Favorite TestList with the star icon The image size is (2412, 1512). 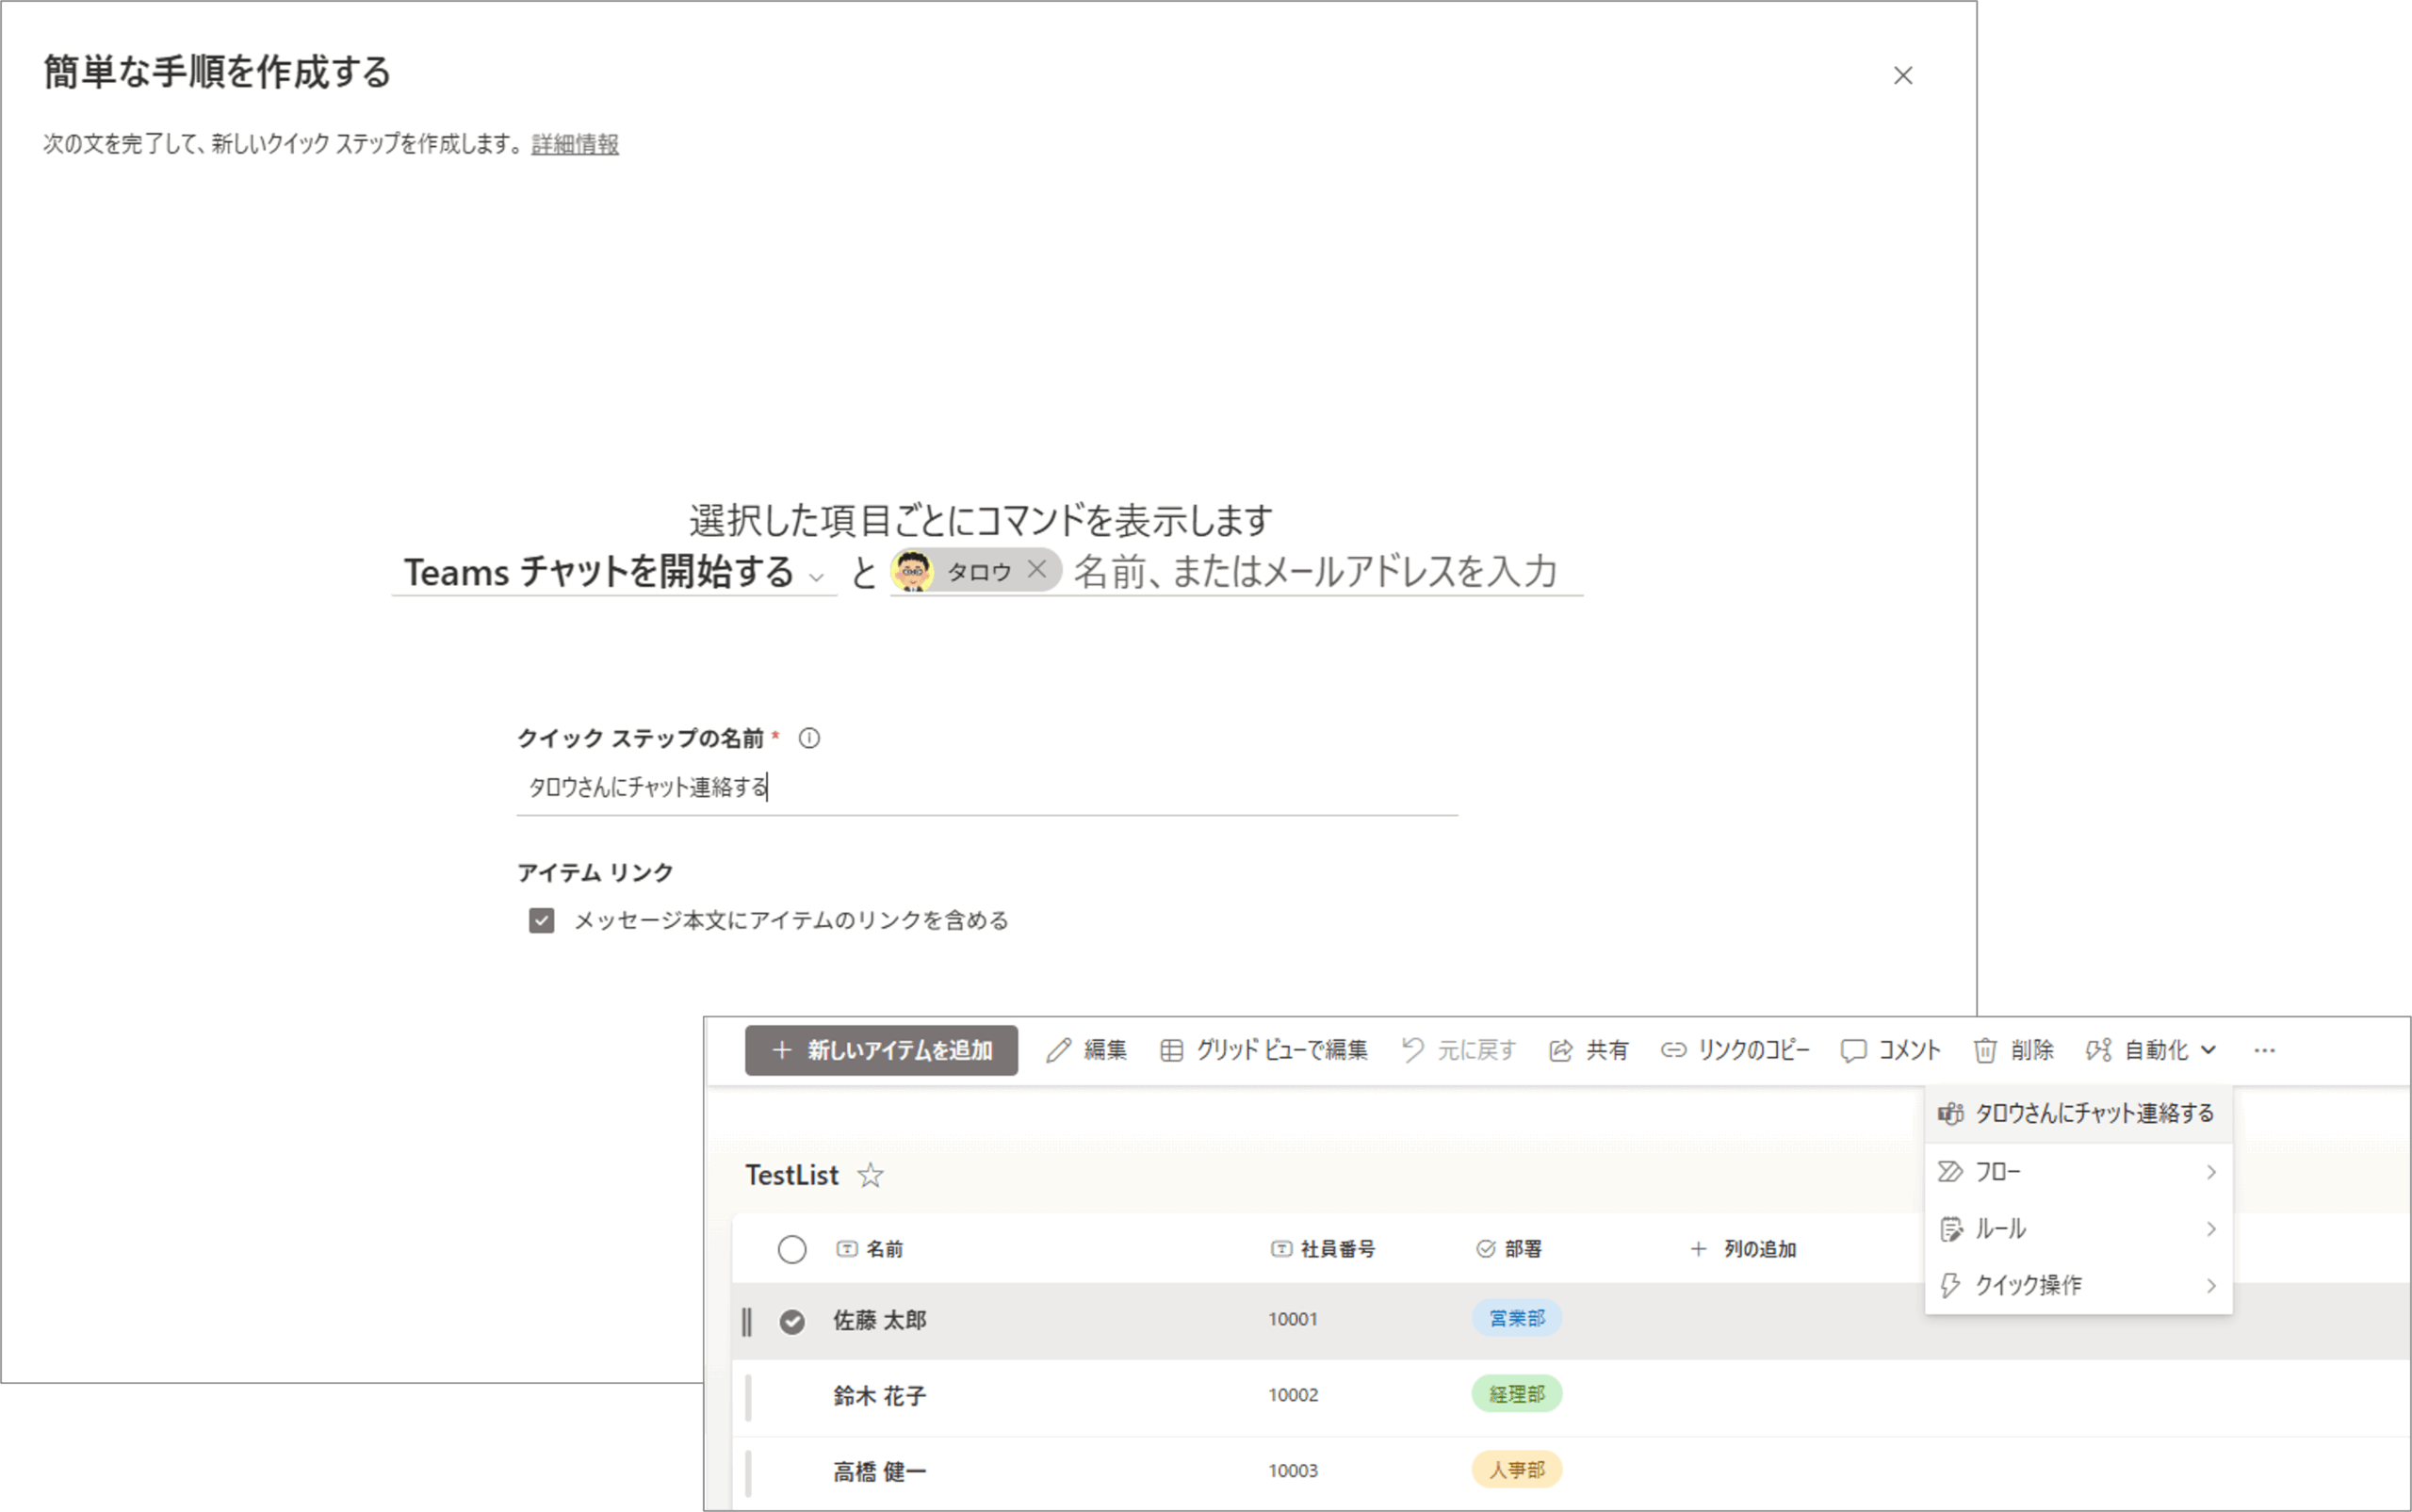[870, 1176]
